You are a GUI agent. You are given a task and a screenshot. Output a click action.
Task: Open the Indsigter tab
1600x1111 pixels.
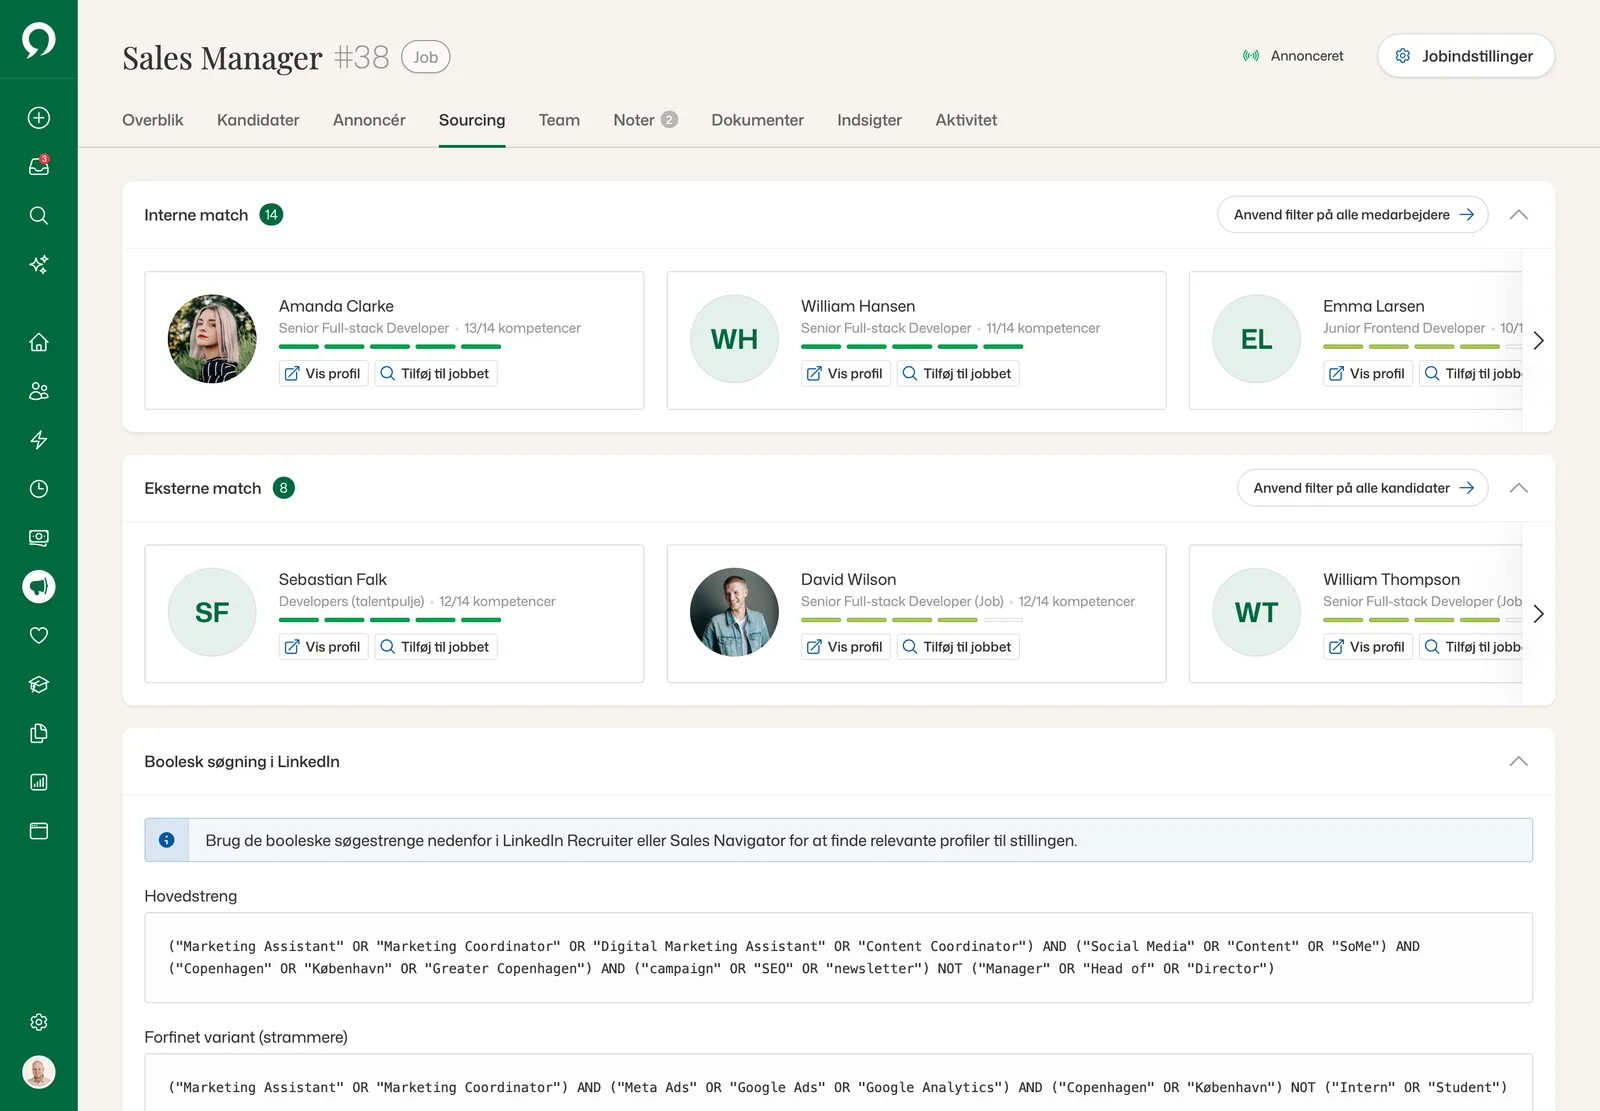869,120
